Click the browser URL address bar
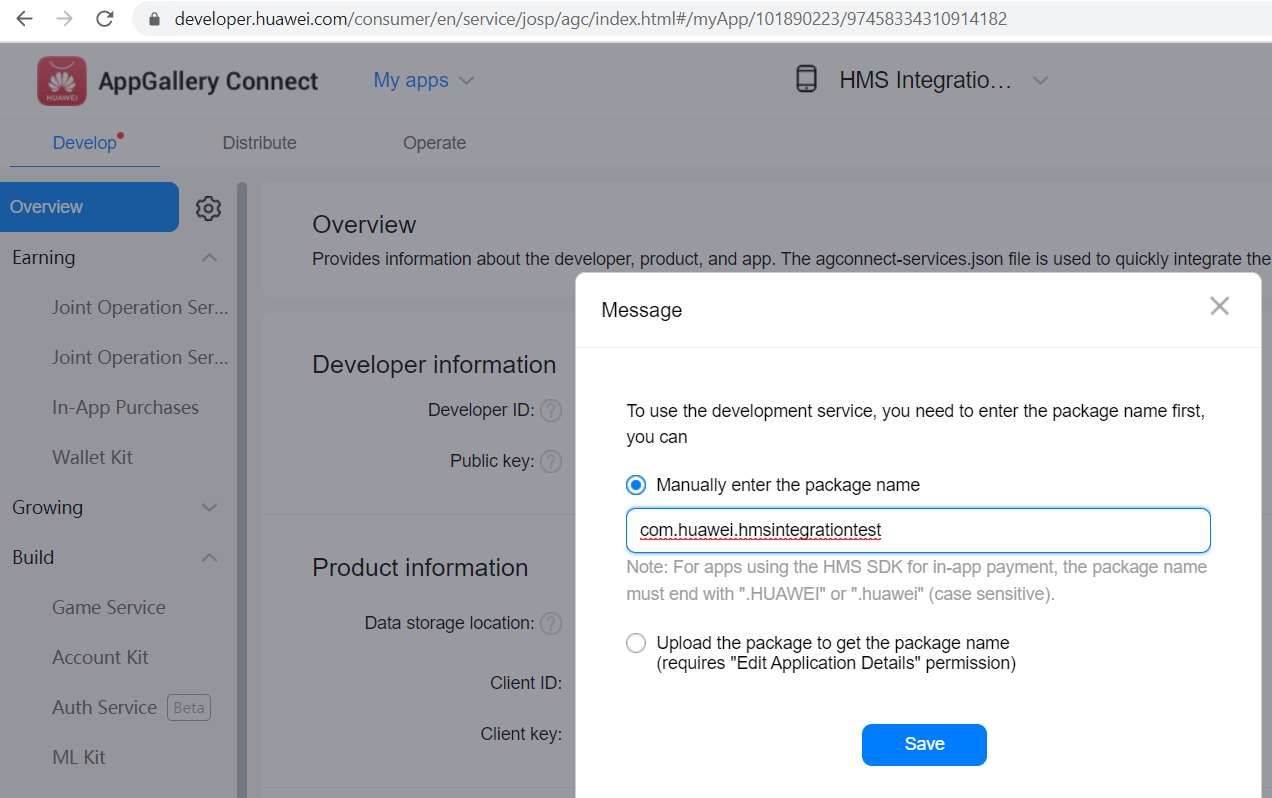Image resolution: width=1272 pixels, height=798 pixels. click(x=700, y=19)
